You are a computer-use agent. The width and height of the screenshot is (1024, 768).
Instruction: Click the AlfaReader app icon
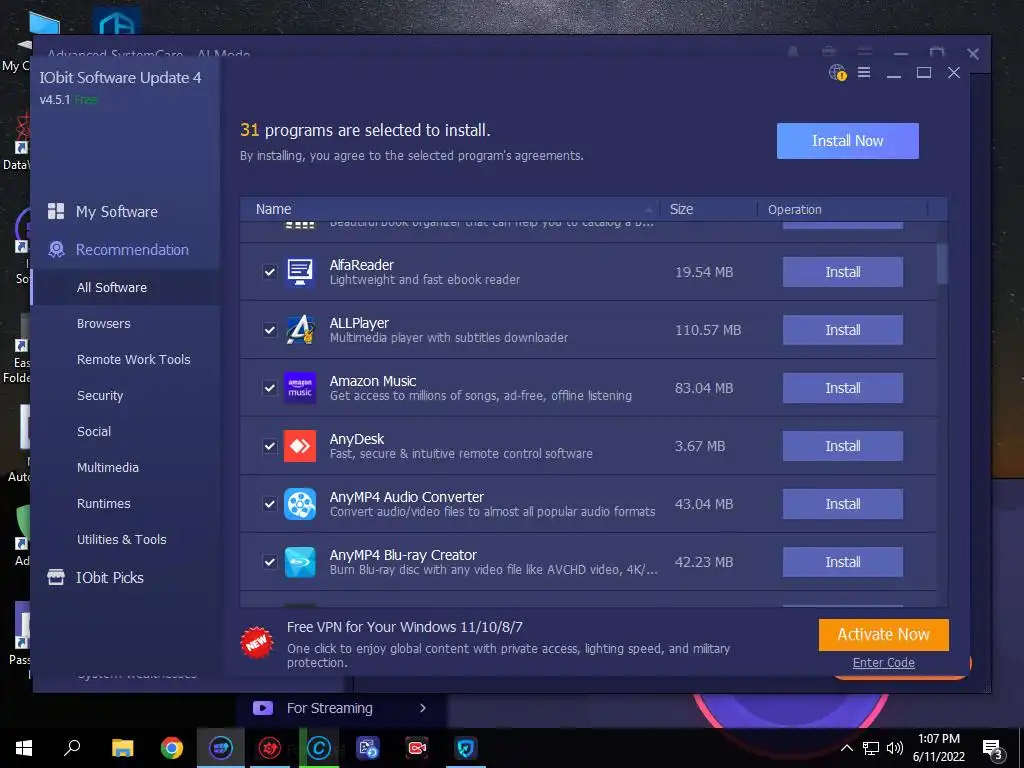(x=300, y=272)
